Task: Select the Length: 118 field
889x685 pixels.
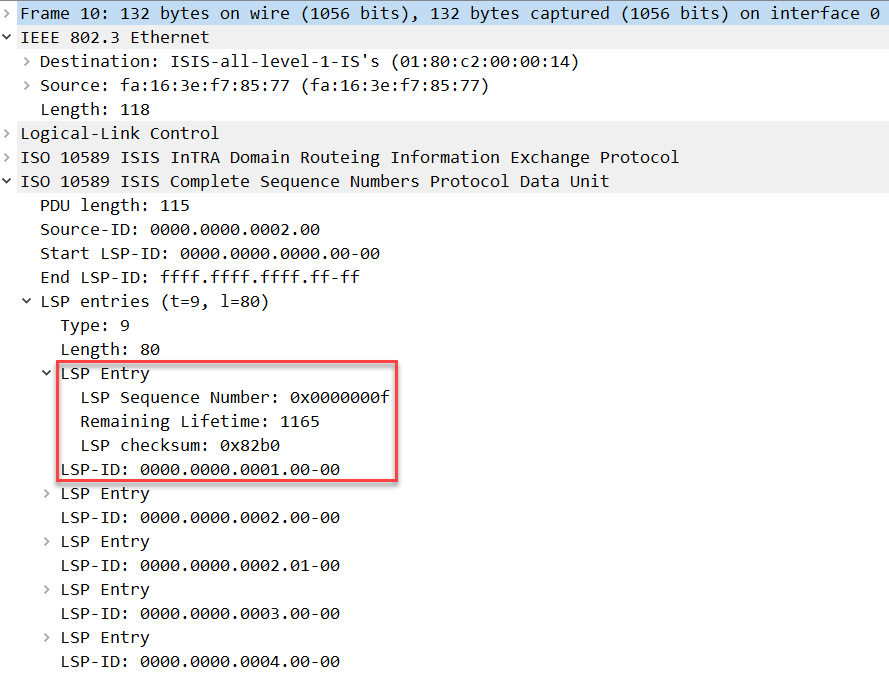Action: point(94,109)
